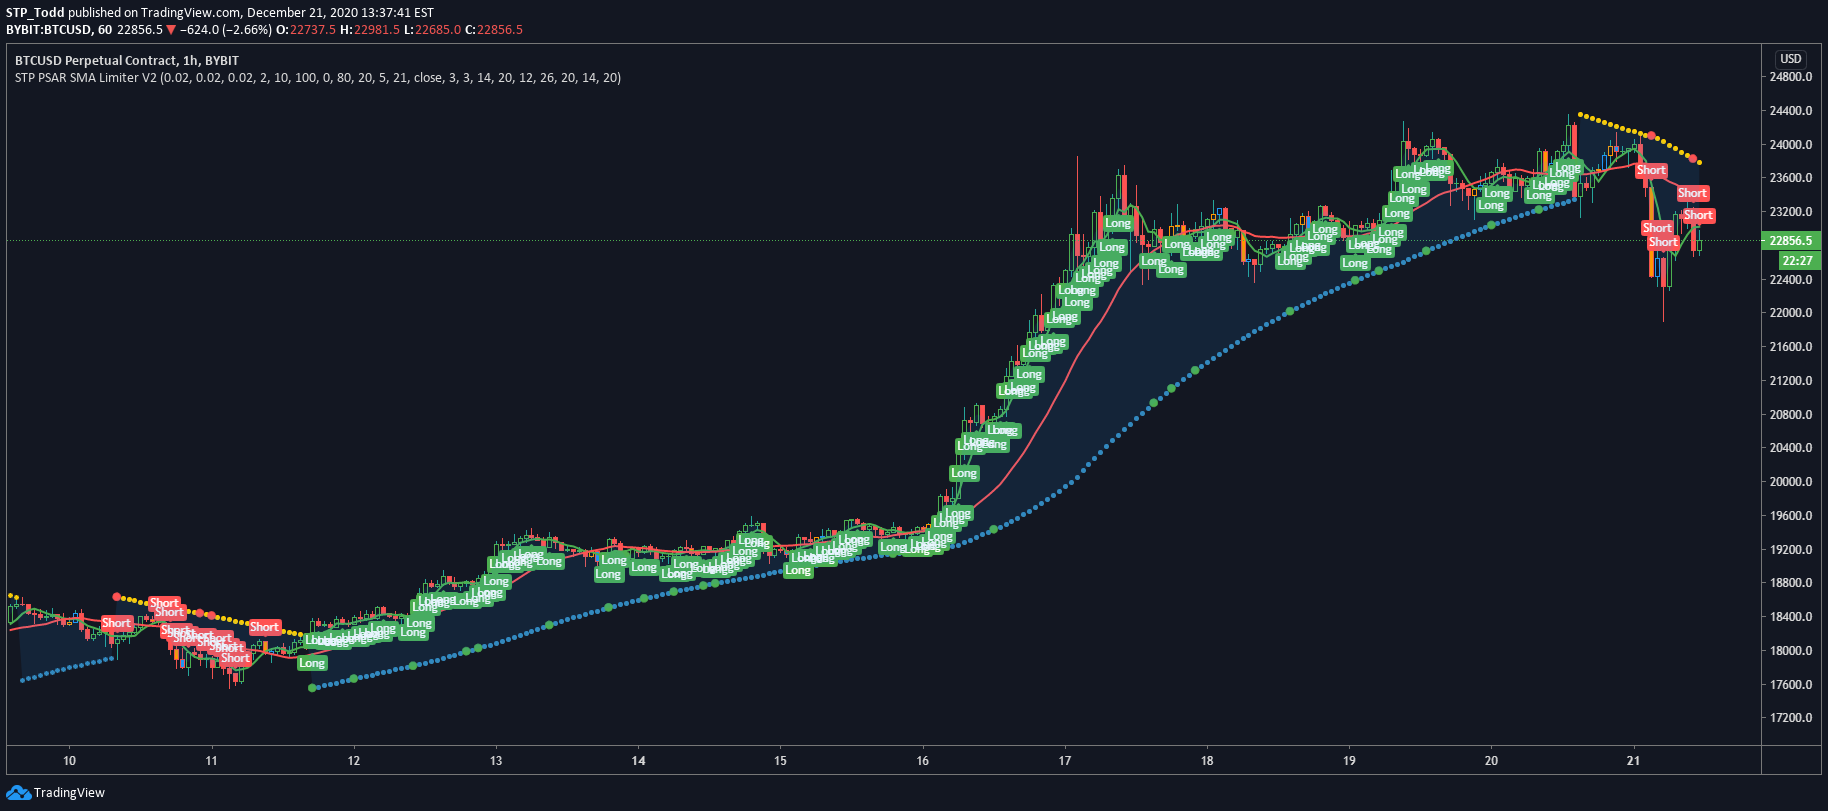
Task: Click the 18000.0 price axis label
Action: (x=1791, y=651)
